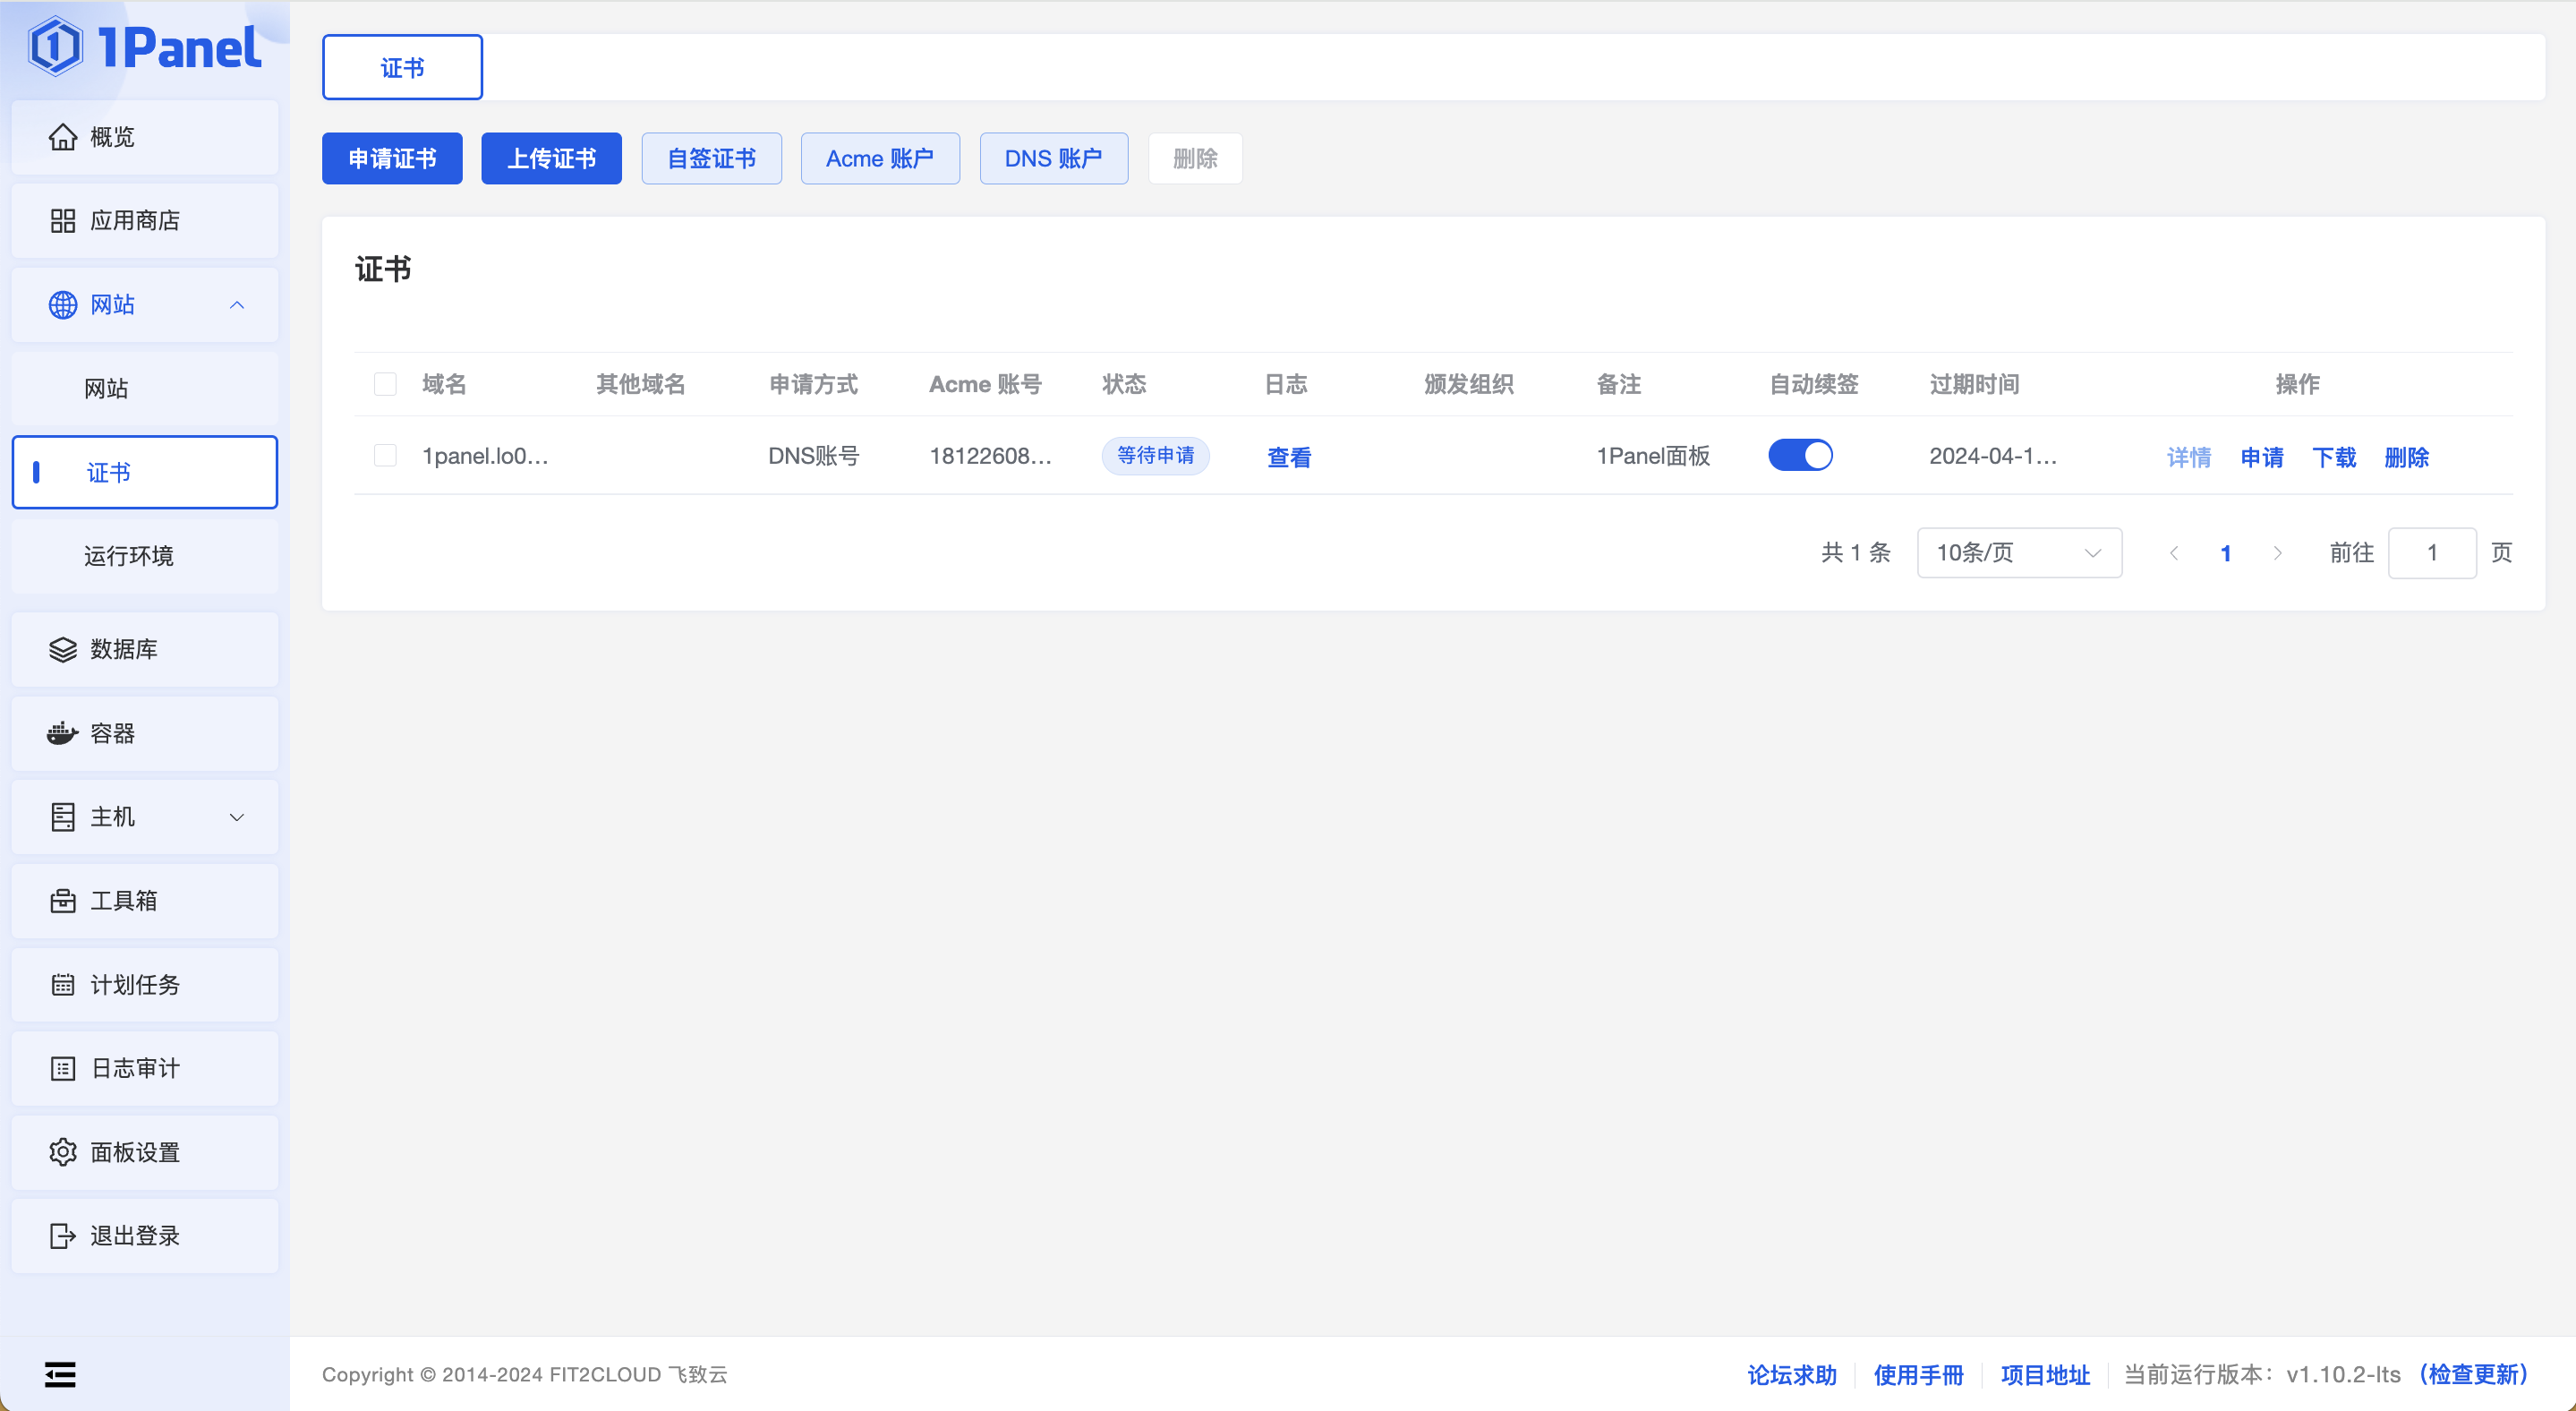Click the 主机 host server icon
2576x1411 pixels.
click(62, 817)
